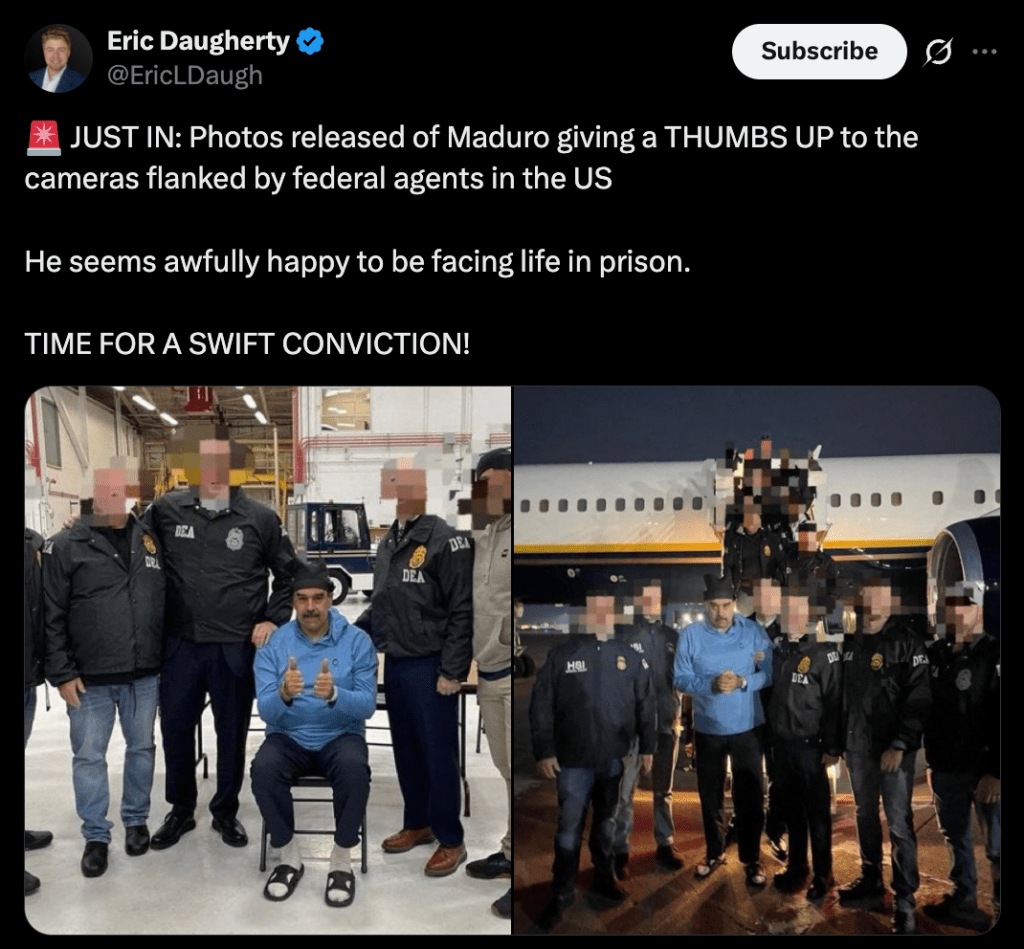The image size is (1024, 949).
Task: Open the left hangar photo
Action: pos(268,660)
